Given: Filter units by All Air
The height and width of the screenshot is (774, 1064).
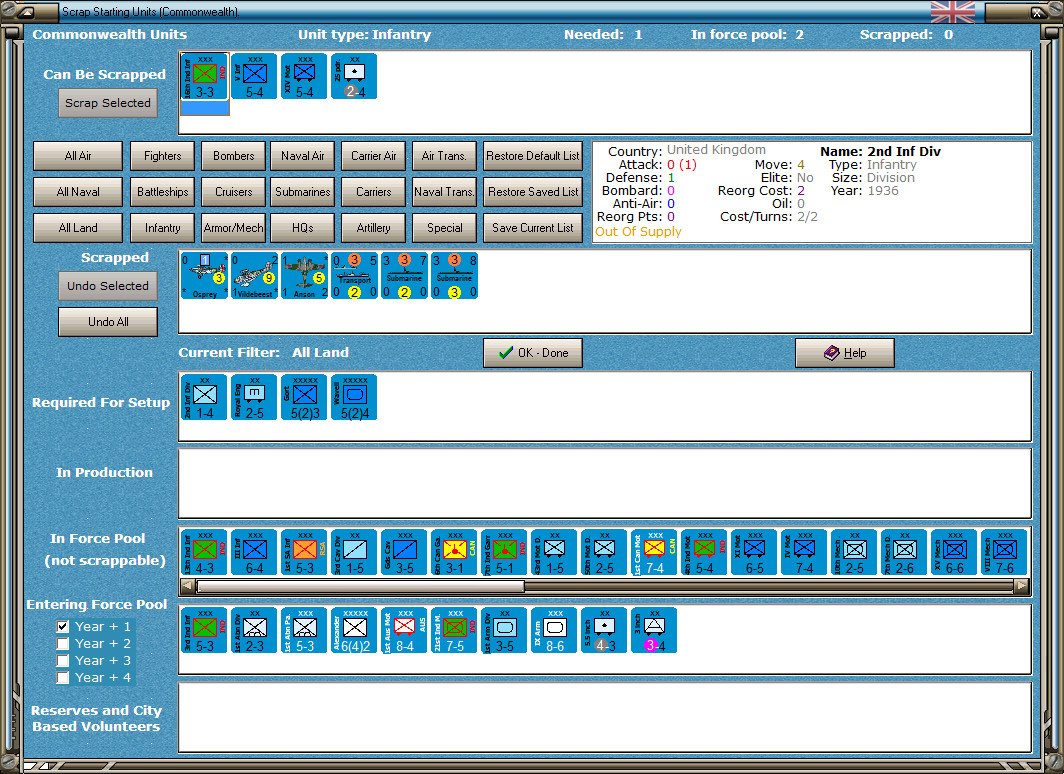Looking at the screenshot, I should pyautogui.click(x=78, y=156).
